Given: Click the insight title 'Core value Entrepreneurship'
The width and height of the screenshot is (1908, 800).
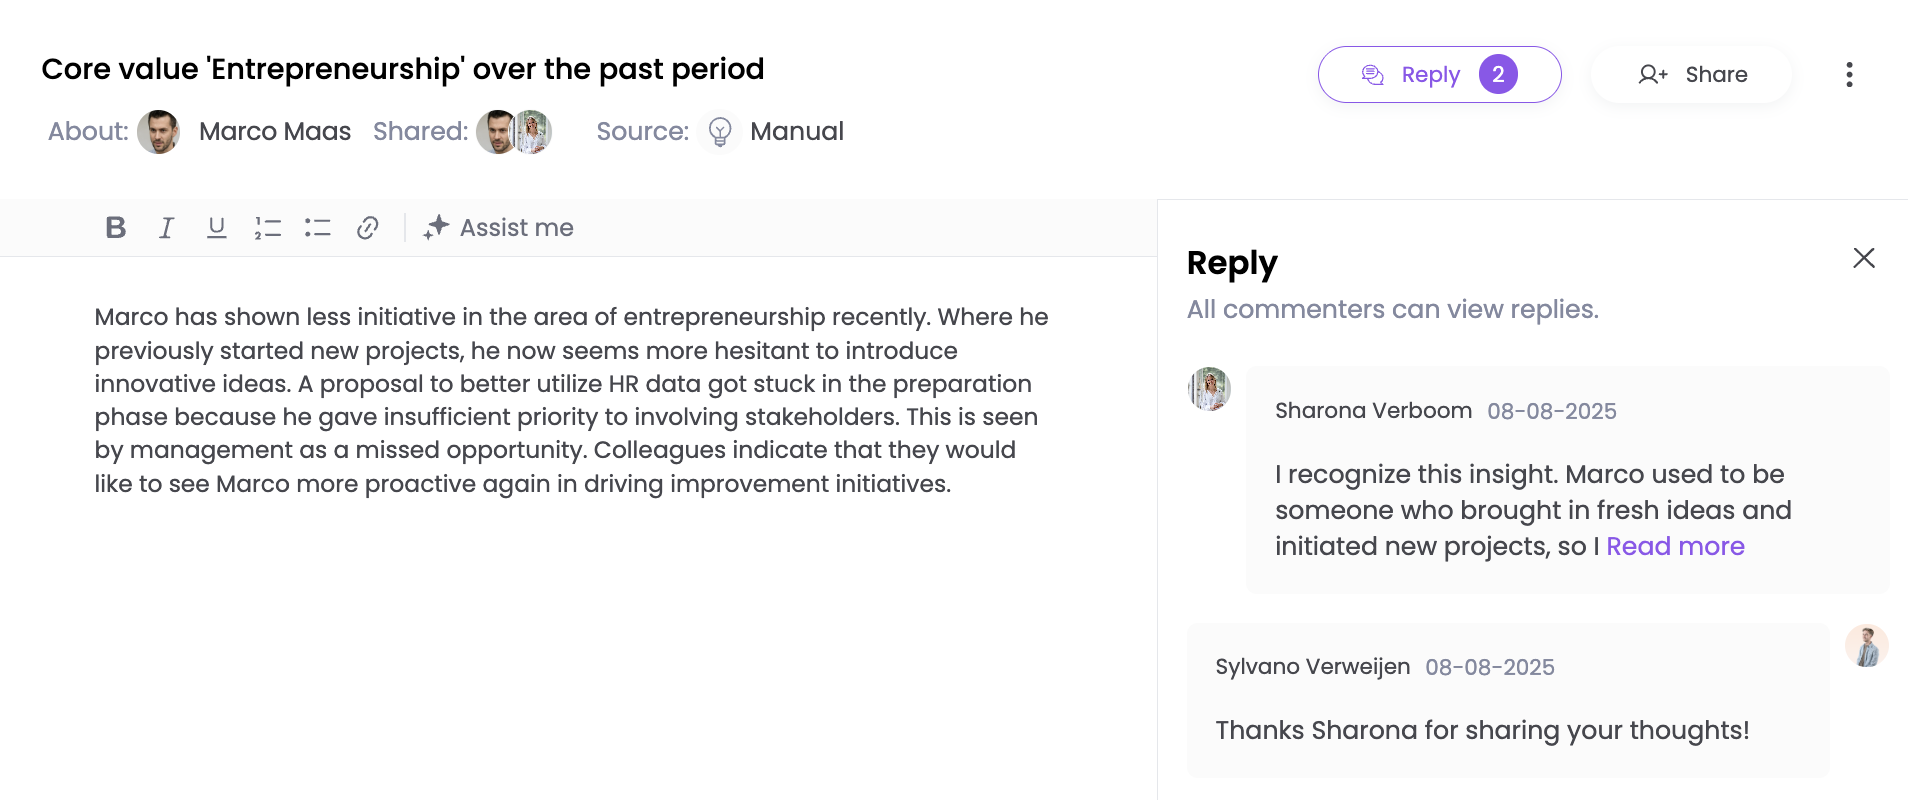Looking at the screenshot, I should pyautogui.click(x=402, y=69).
